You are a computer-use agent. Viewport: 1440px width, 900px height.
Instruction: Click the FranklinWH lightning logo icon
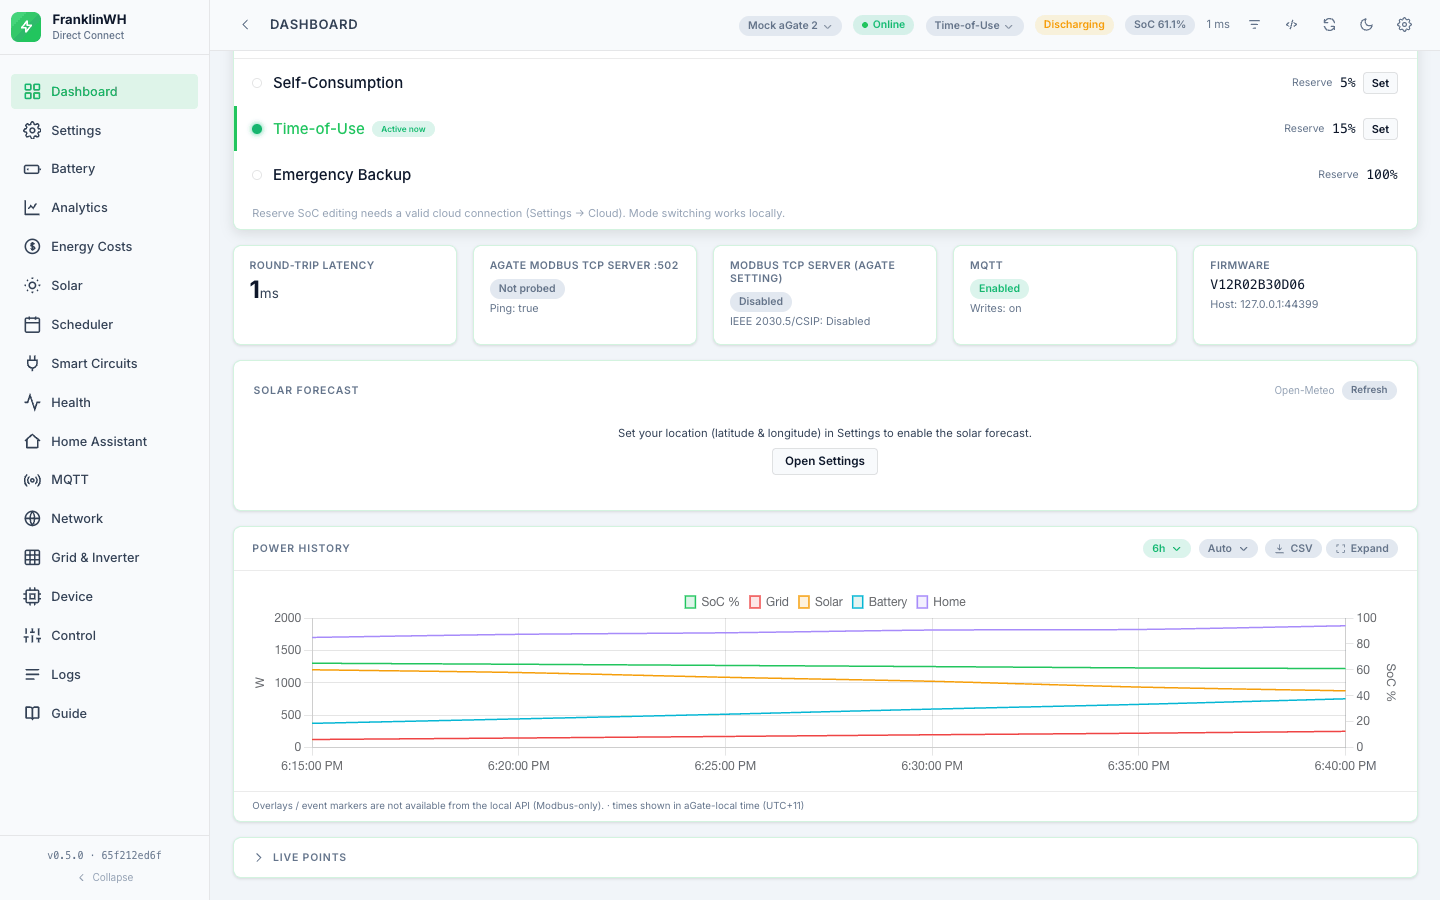(26, 27)
